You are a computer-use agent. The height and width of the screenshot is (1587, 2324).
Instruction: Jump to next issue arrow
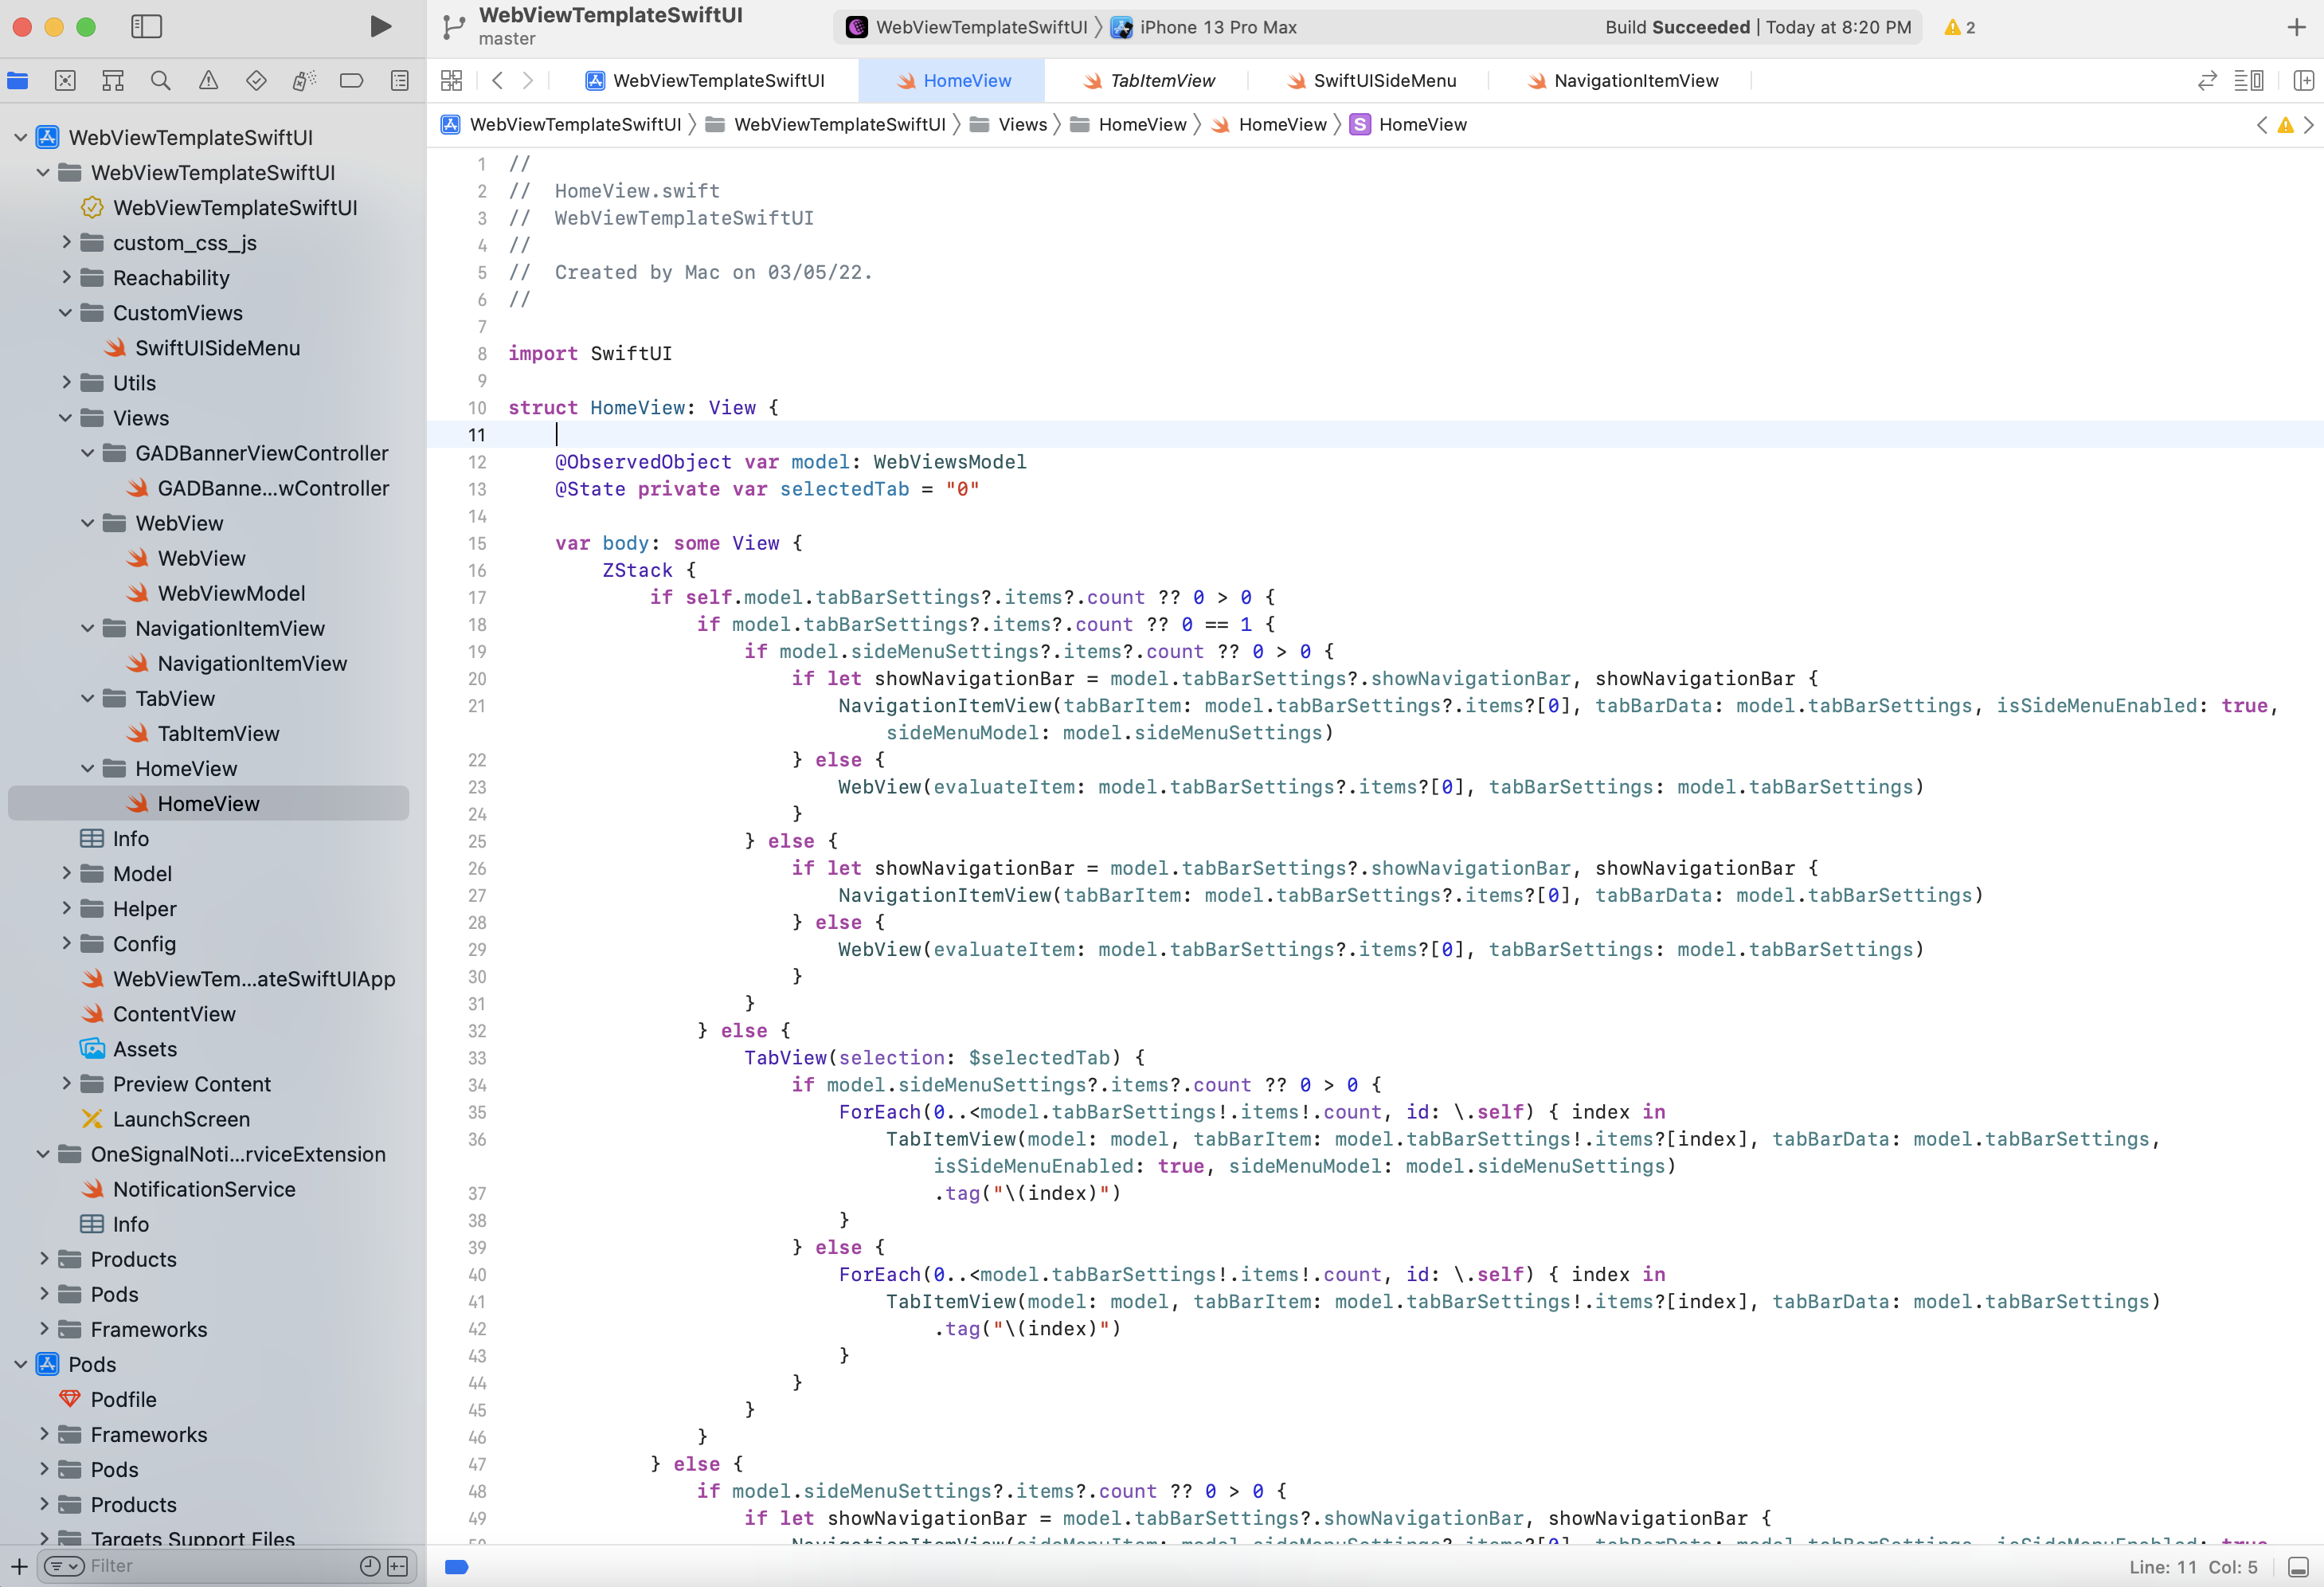click(x=2308, y=125)
